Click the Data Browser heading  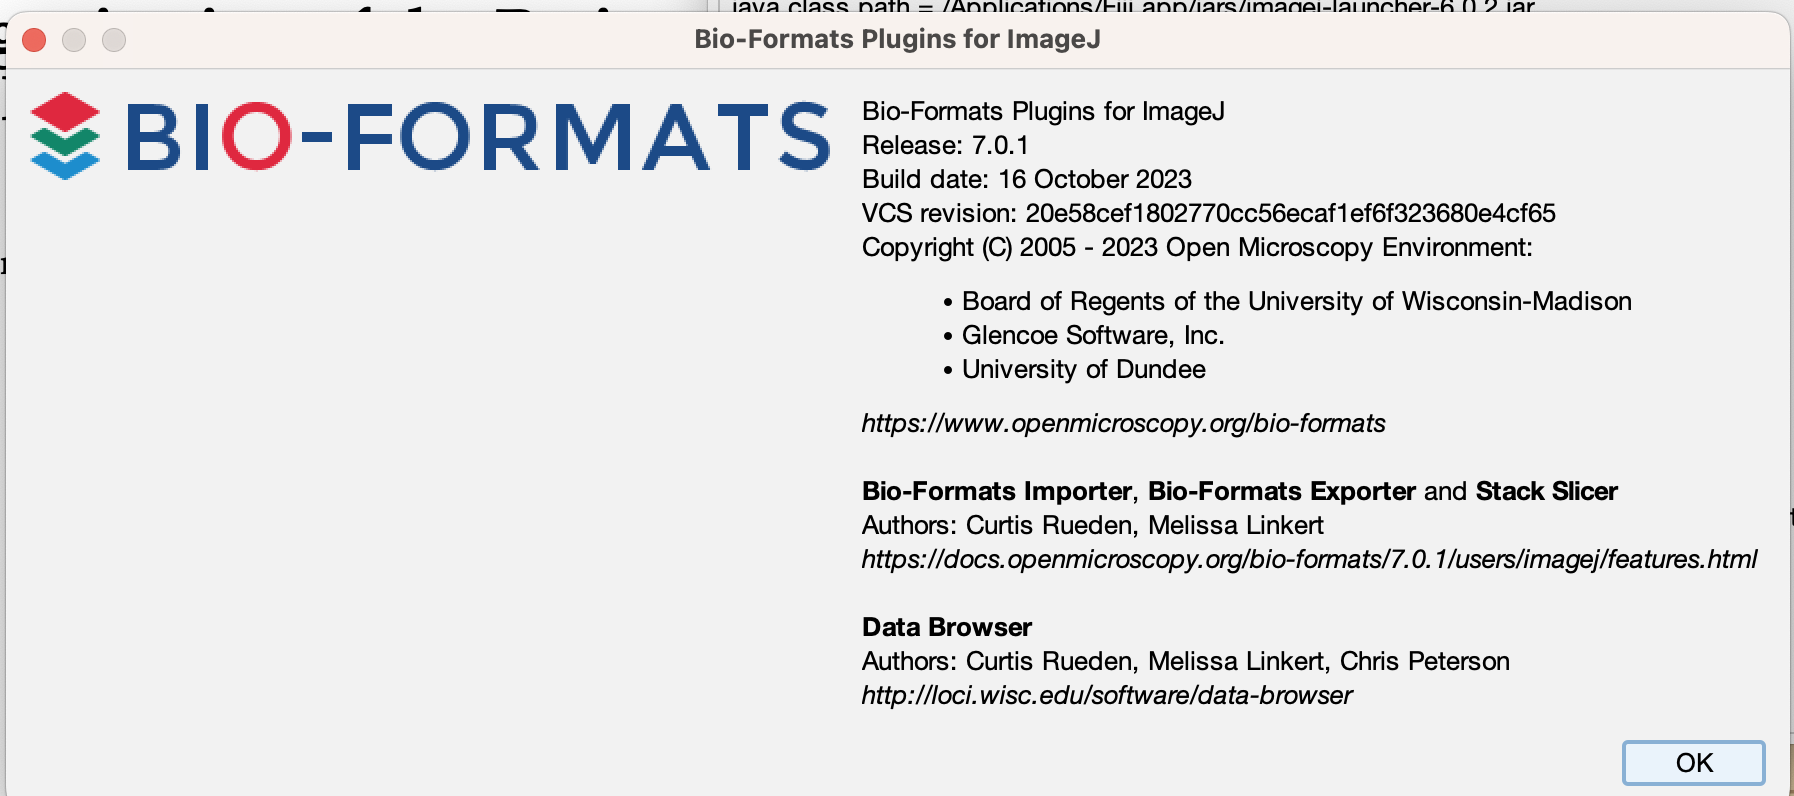[x=944, y=627]
